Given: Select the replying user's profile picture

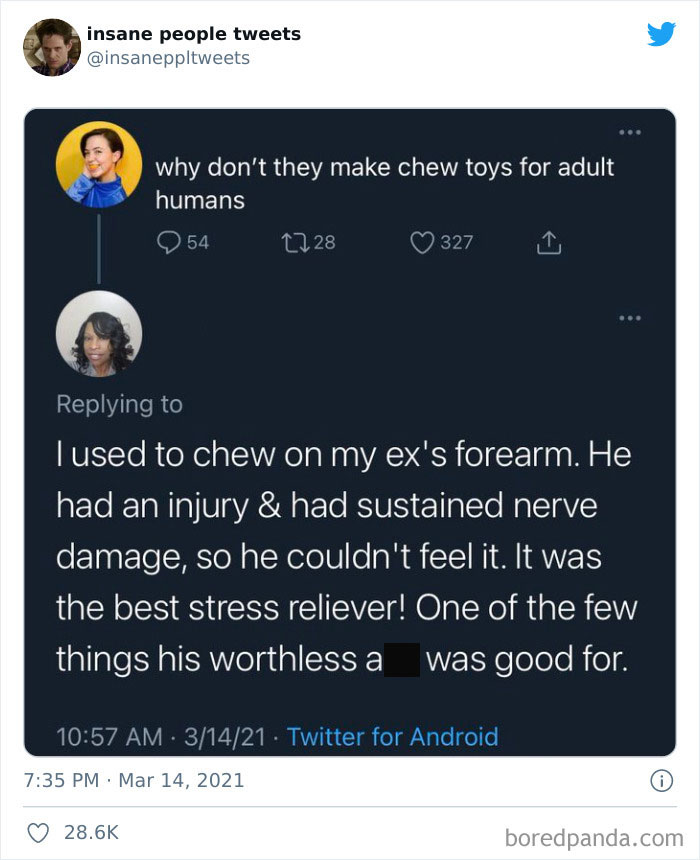Looking at the screenshot, I should 99,337.
